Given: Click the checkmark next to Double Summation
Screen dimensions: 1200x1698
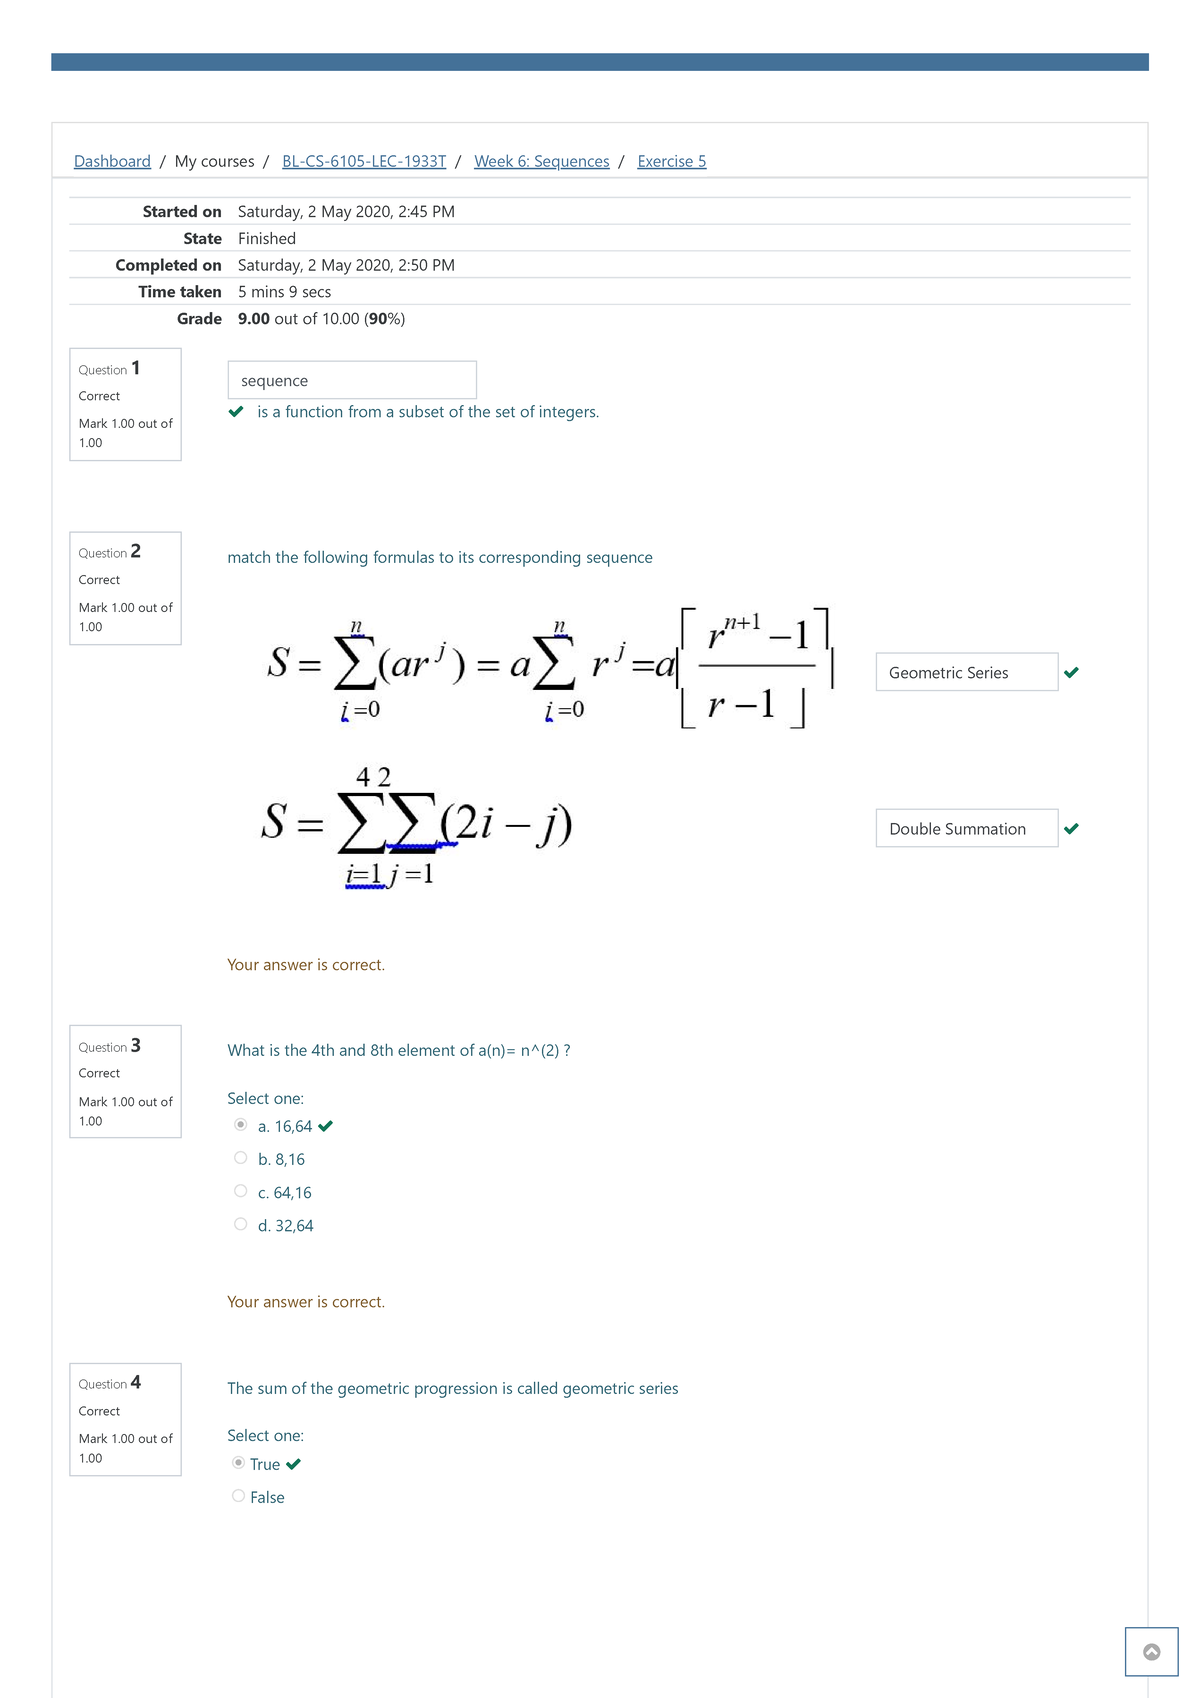Looking at the screenshot, I should (x=1073, y=828).
